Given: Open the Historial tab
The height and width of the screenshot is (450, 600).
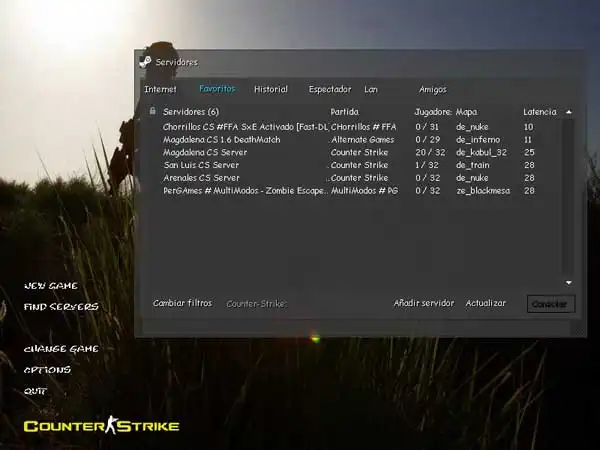Looking at the screenshot, I should (271, 89).
